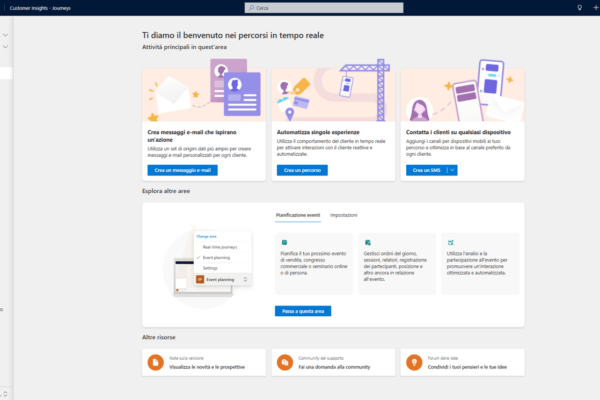Click the 'Customer Insights - Journeys' app title
The width and height of the screenshot is (600, 400).
point(40,8)
